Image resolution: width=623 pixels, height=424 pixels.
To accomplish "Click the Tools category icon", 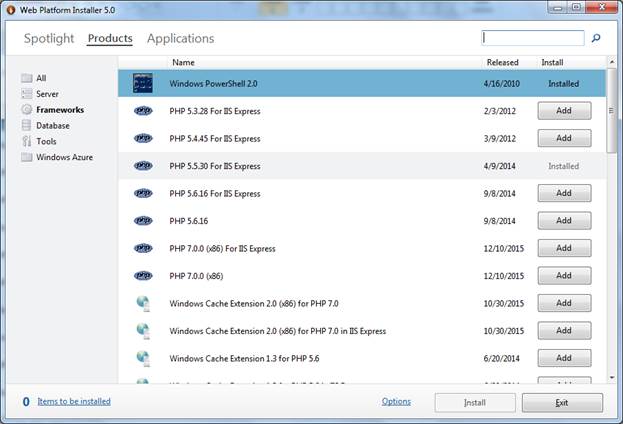I will tap(27, 141).
